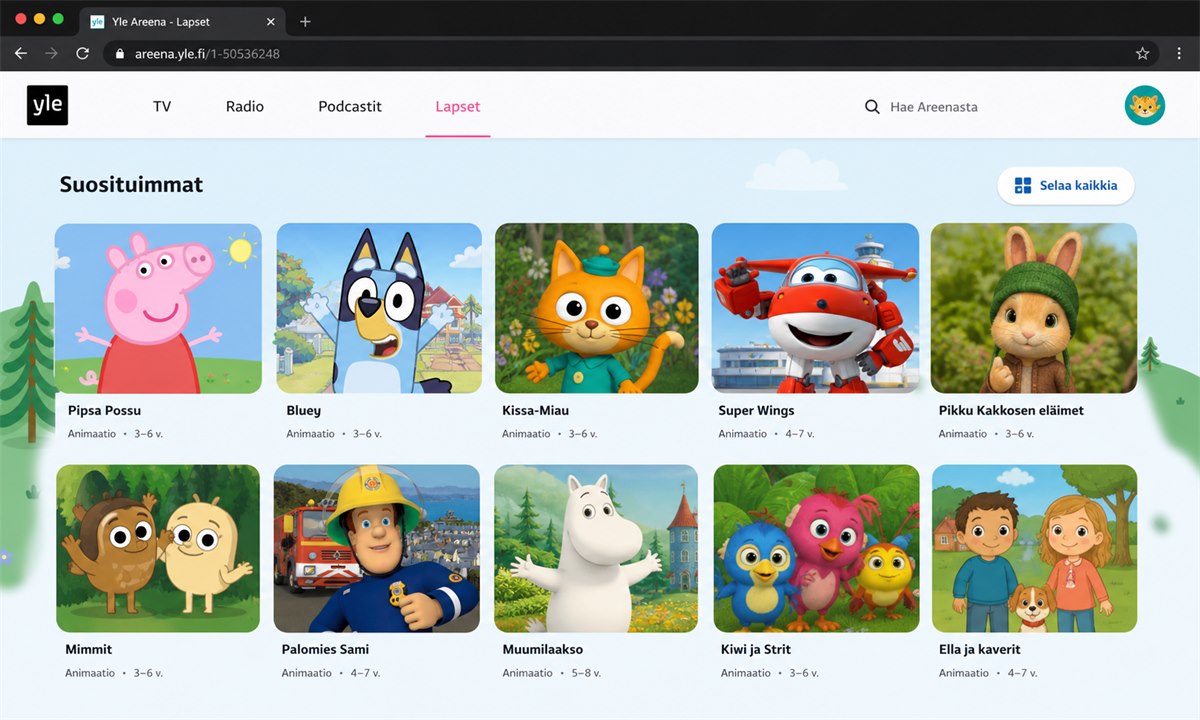Go forward in browser history
1200x720 pixels.
click(51, 53)
